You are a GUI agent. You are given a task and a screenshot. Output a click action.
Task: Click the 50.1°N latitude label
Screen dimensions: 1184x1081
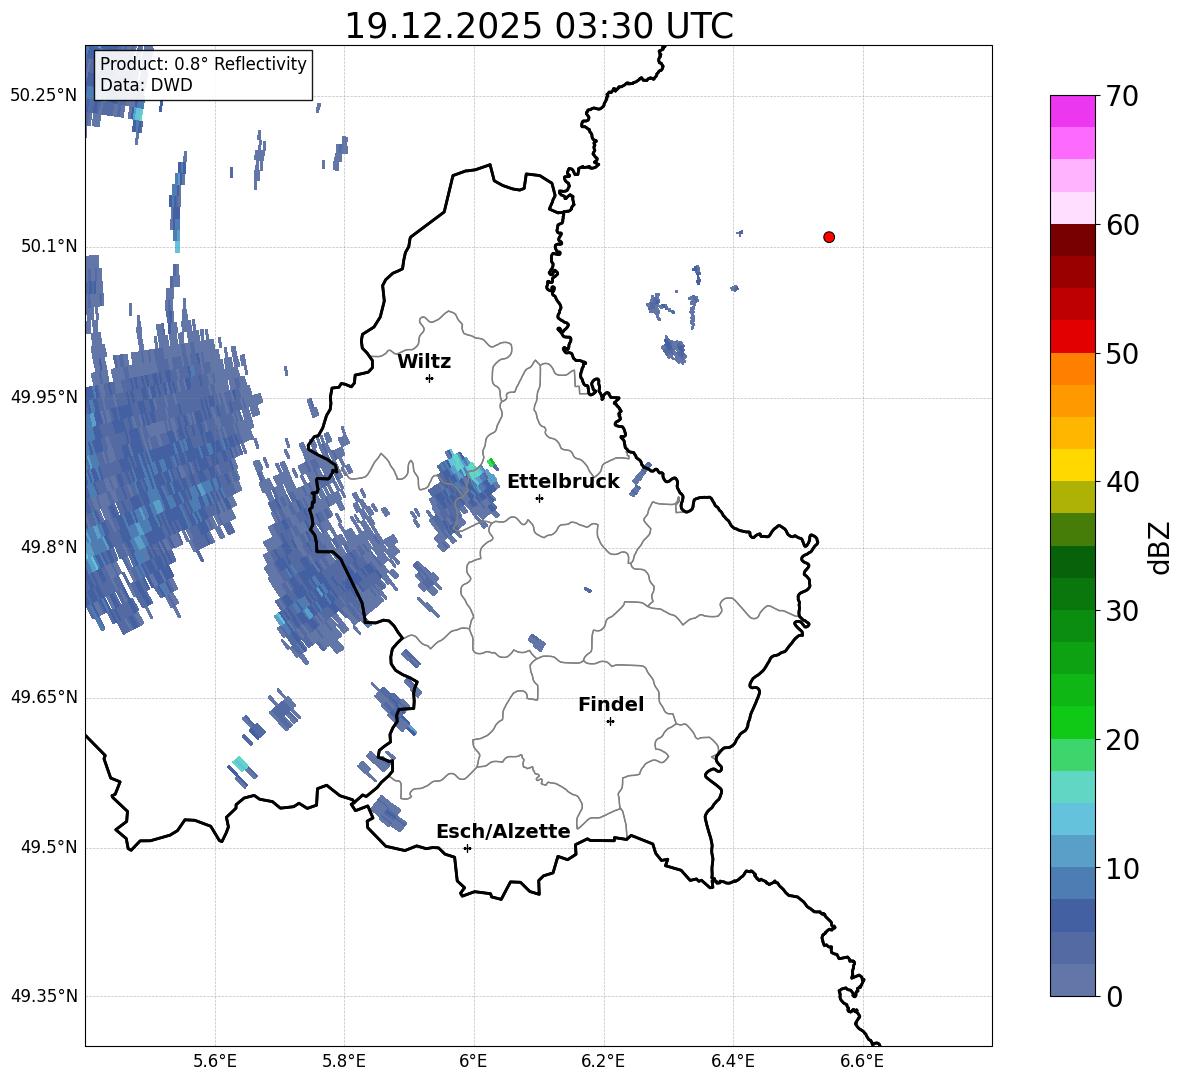[48, 247]
